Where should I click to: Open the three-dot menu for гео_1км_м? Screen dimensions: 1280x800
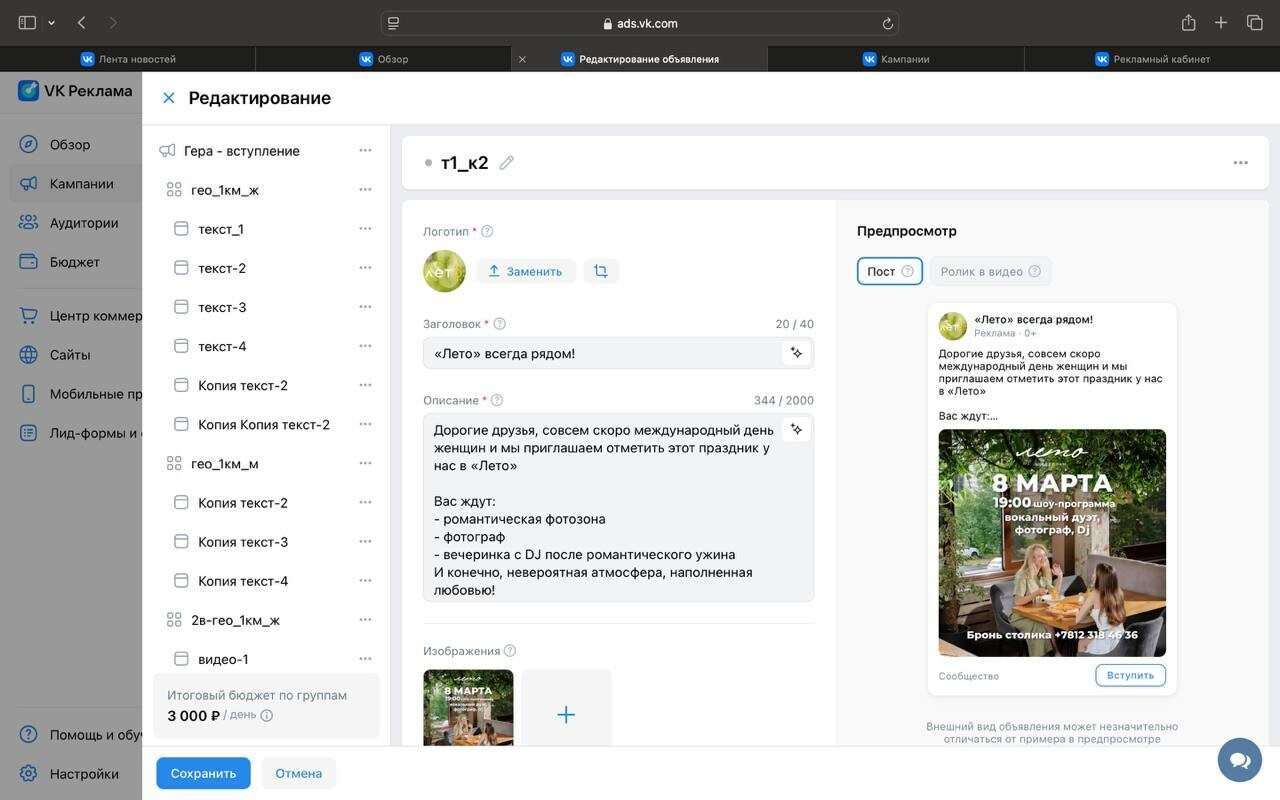[x=365, y=463]
